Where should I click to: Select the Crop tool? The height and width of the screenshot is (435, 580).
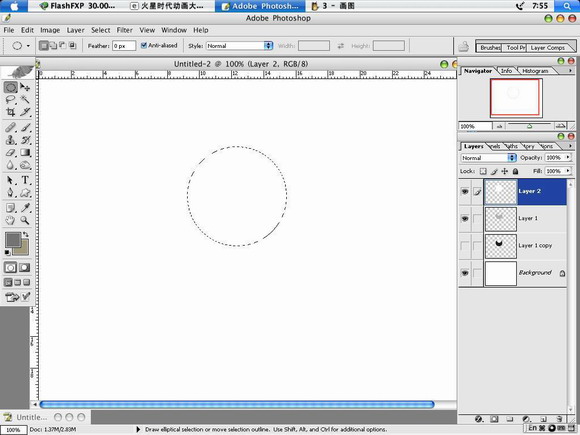tap(10, 112)
